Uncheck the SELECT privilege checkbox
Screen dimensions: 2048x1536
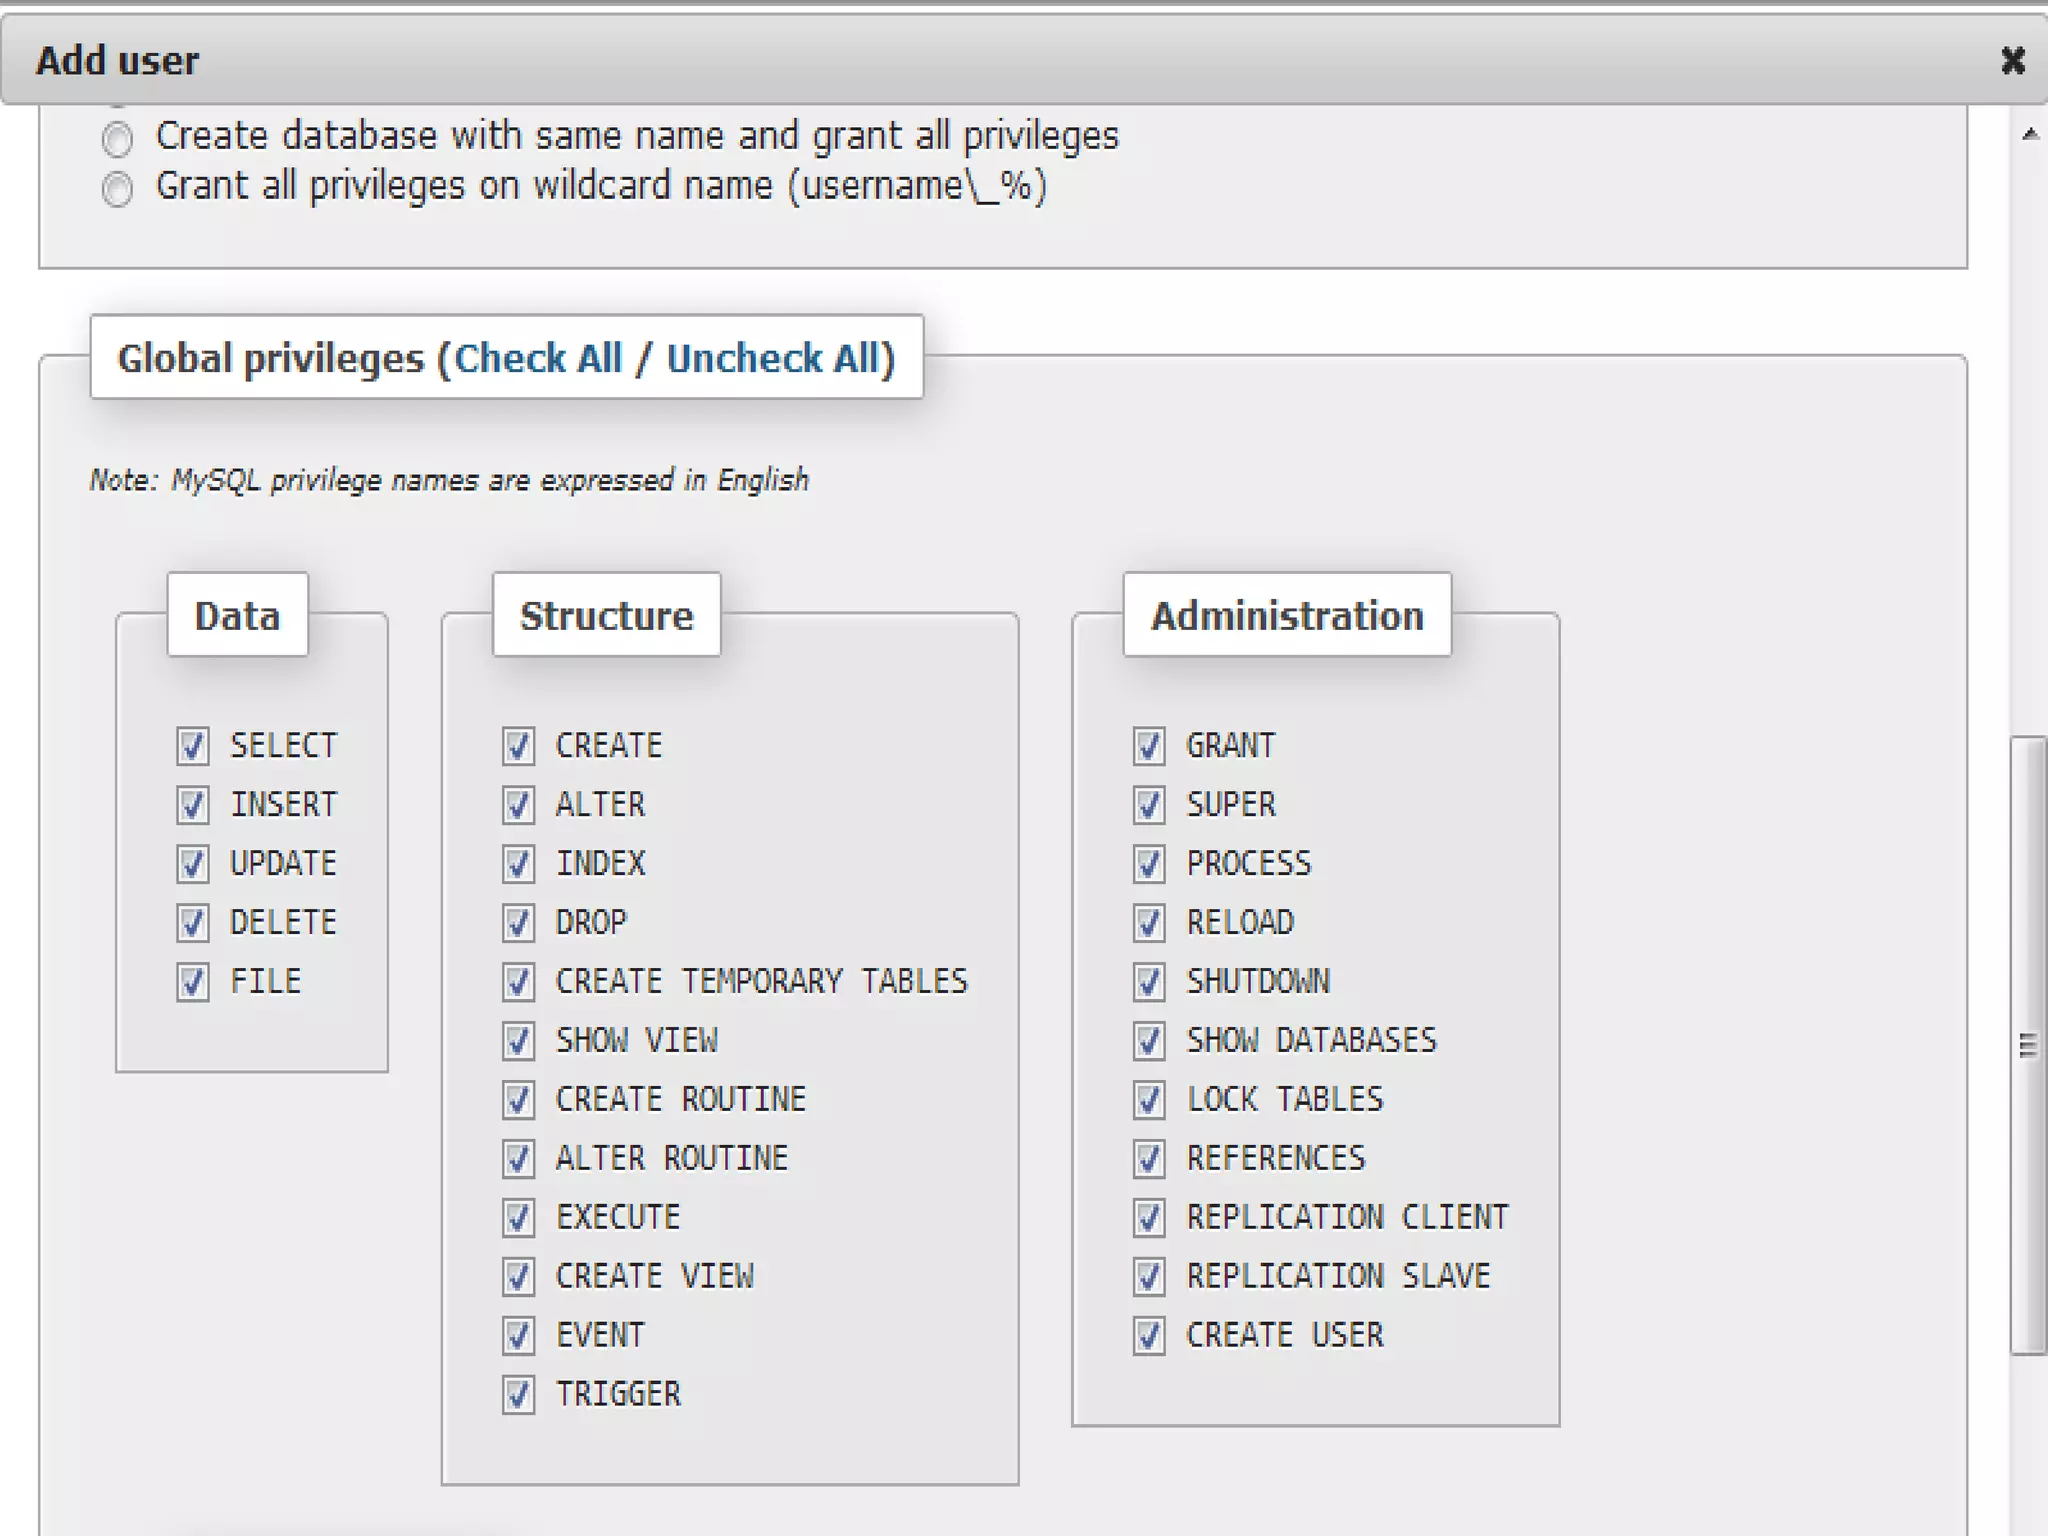[193, 746]
